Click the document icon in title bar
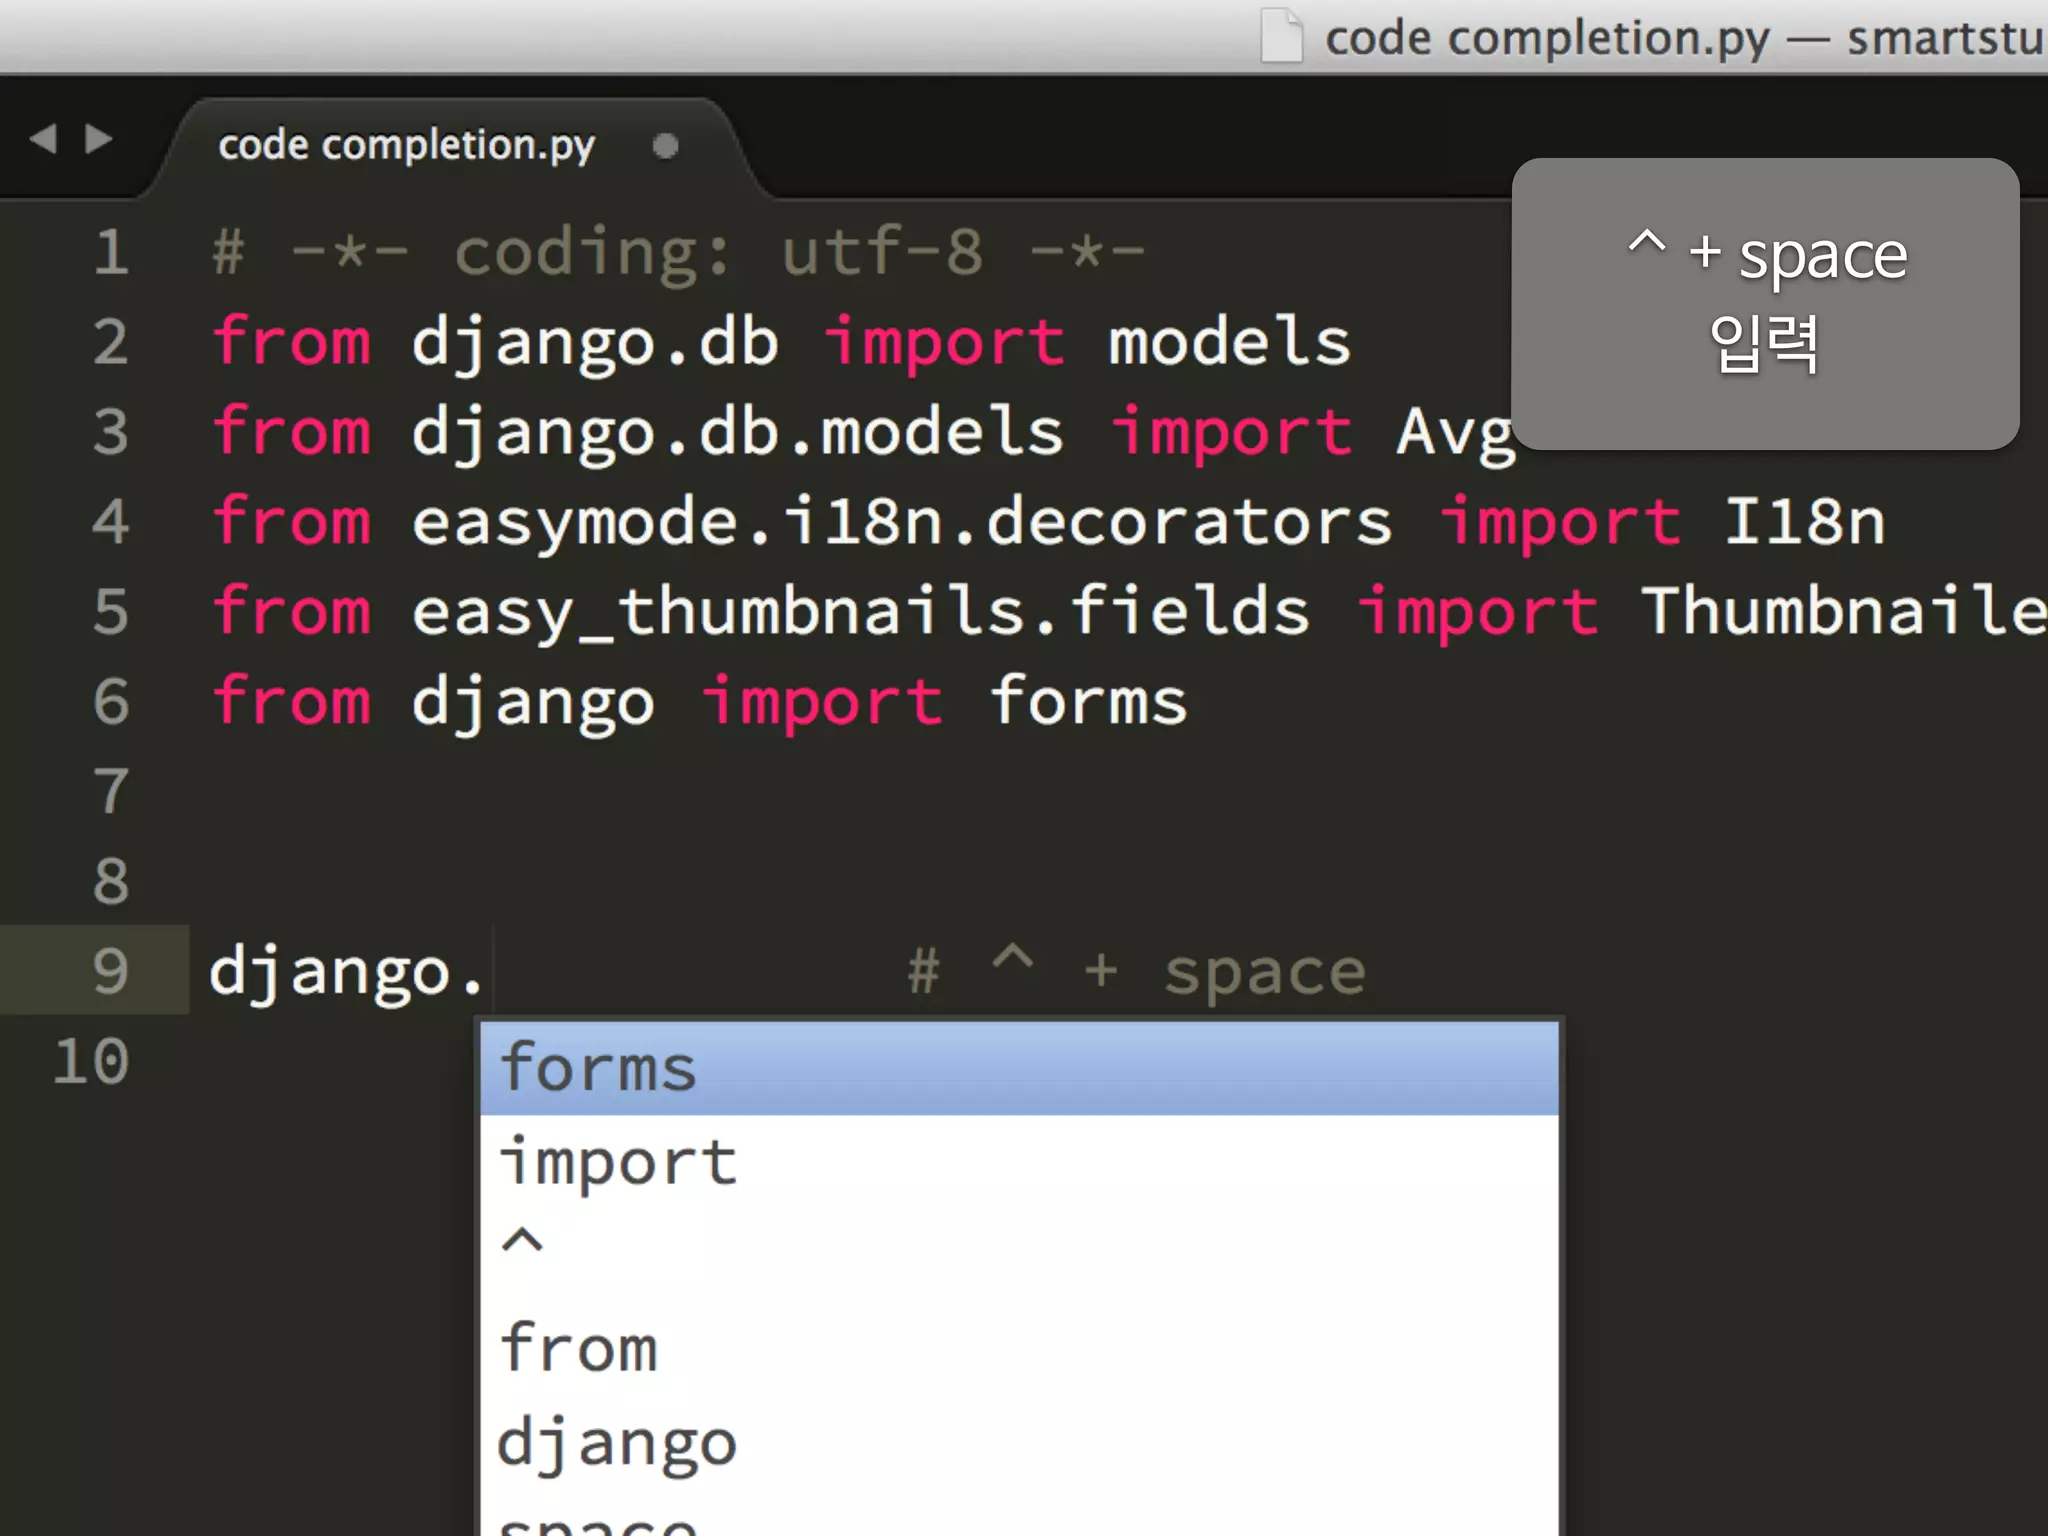This screenshot has width=2048, height=1536. tap(1281, 35)
